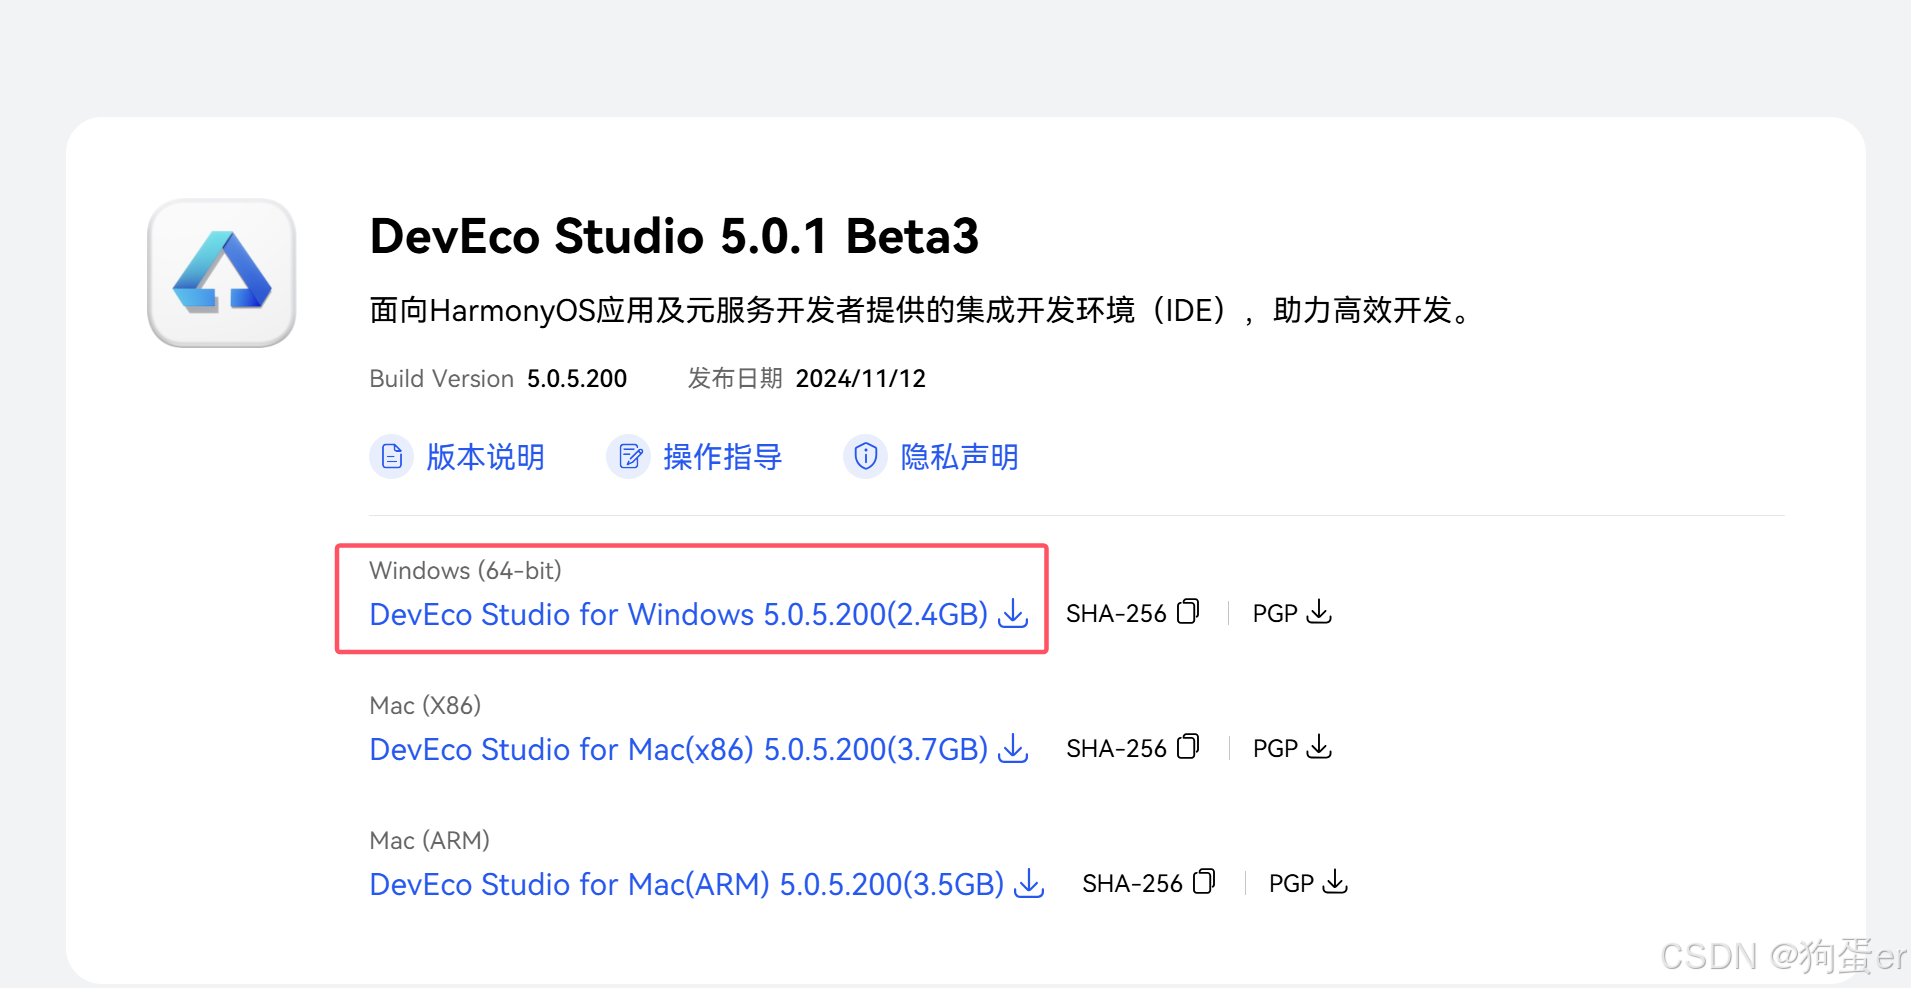Click the PGP label in the Windows row
Screen dimensions: 1911x988
click(x=1275, y=614)
